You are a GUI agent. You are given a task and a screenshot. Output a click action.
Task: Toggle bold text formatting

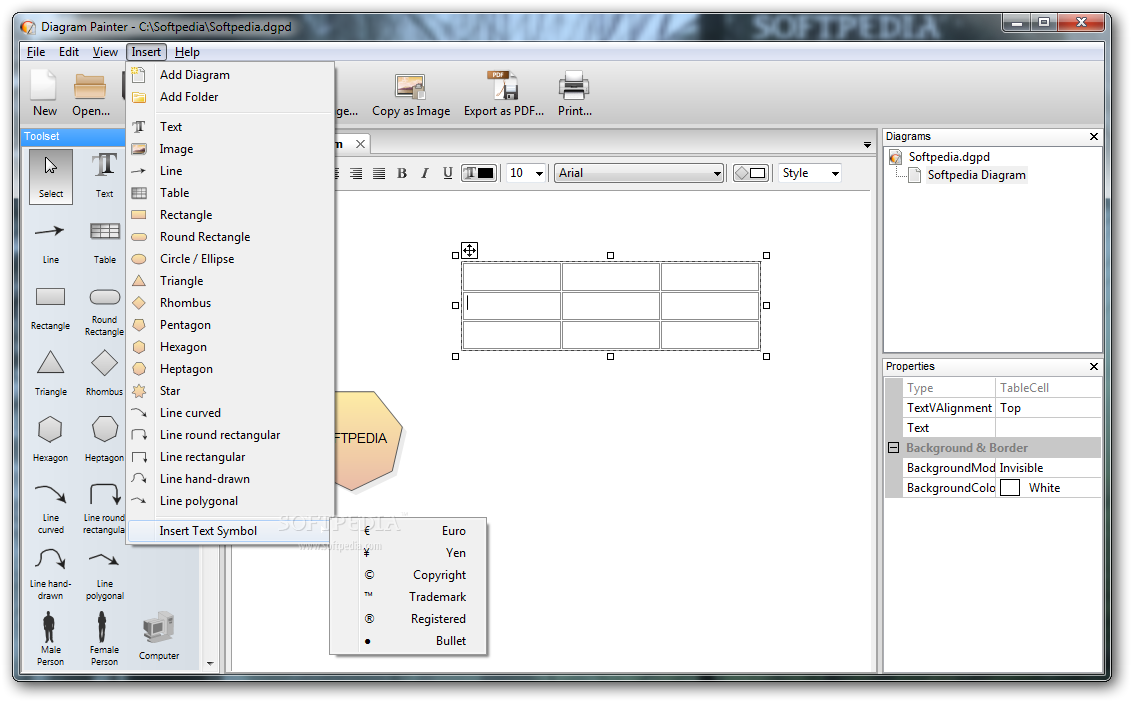[402, 173]
